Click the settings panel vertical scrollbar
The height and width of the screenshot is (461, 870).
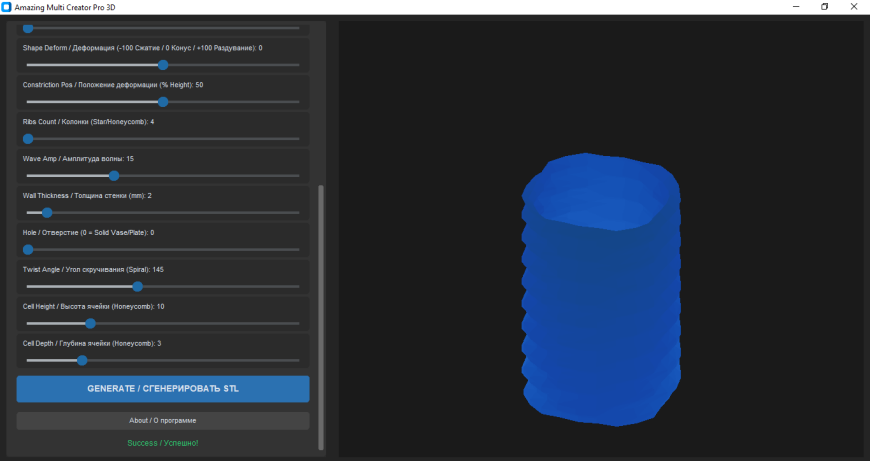coord(321,317)
